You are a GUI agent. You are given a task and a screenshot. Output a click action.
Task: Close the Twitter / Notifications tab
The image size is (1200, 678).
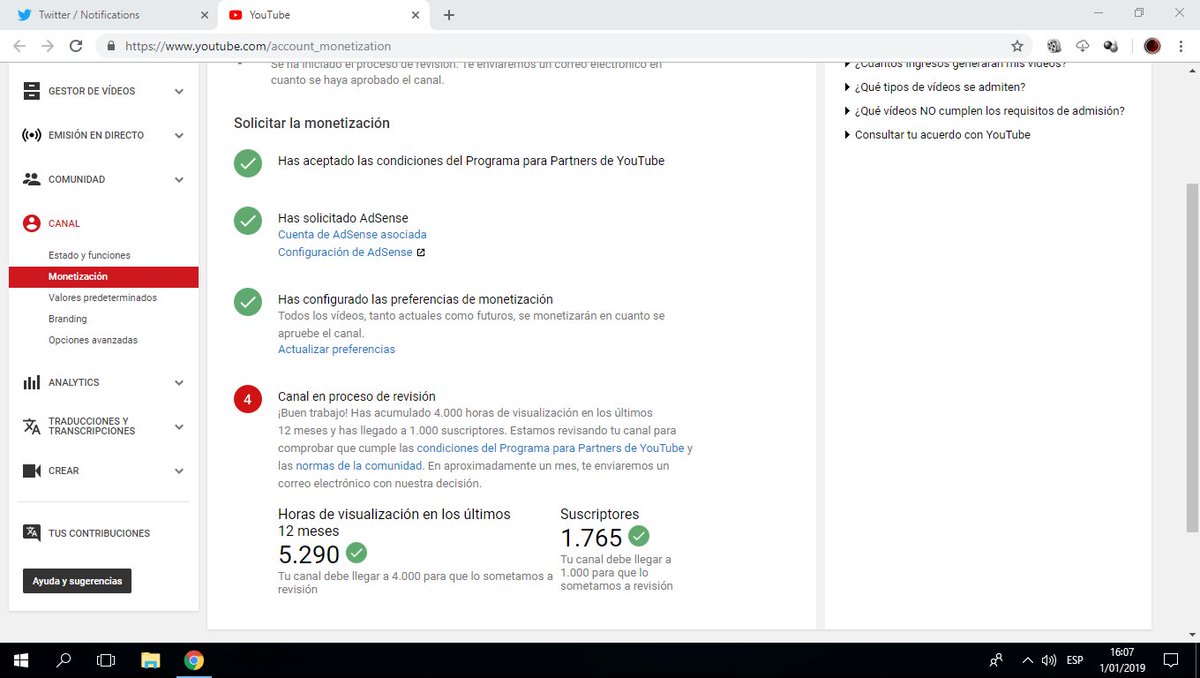coord(203,15)
